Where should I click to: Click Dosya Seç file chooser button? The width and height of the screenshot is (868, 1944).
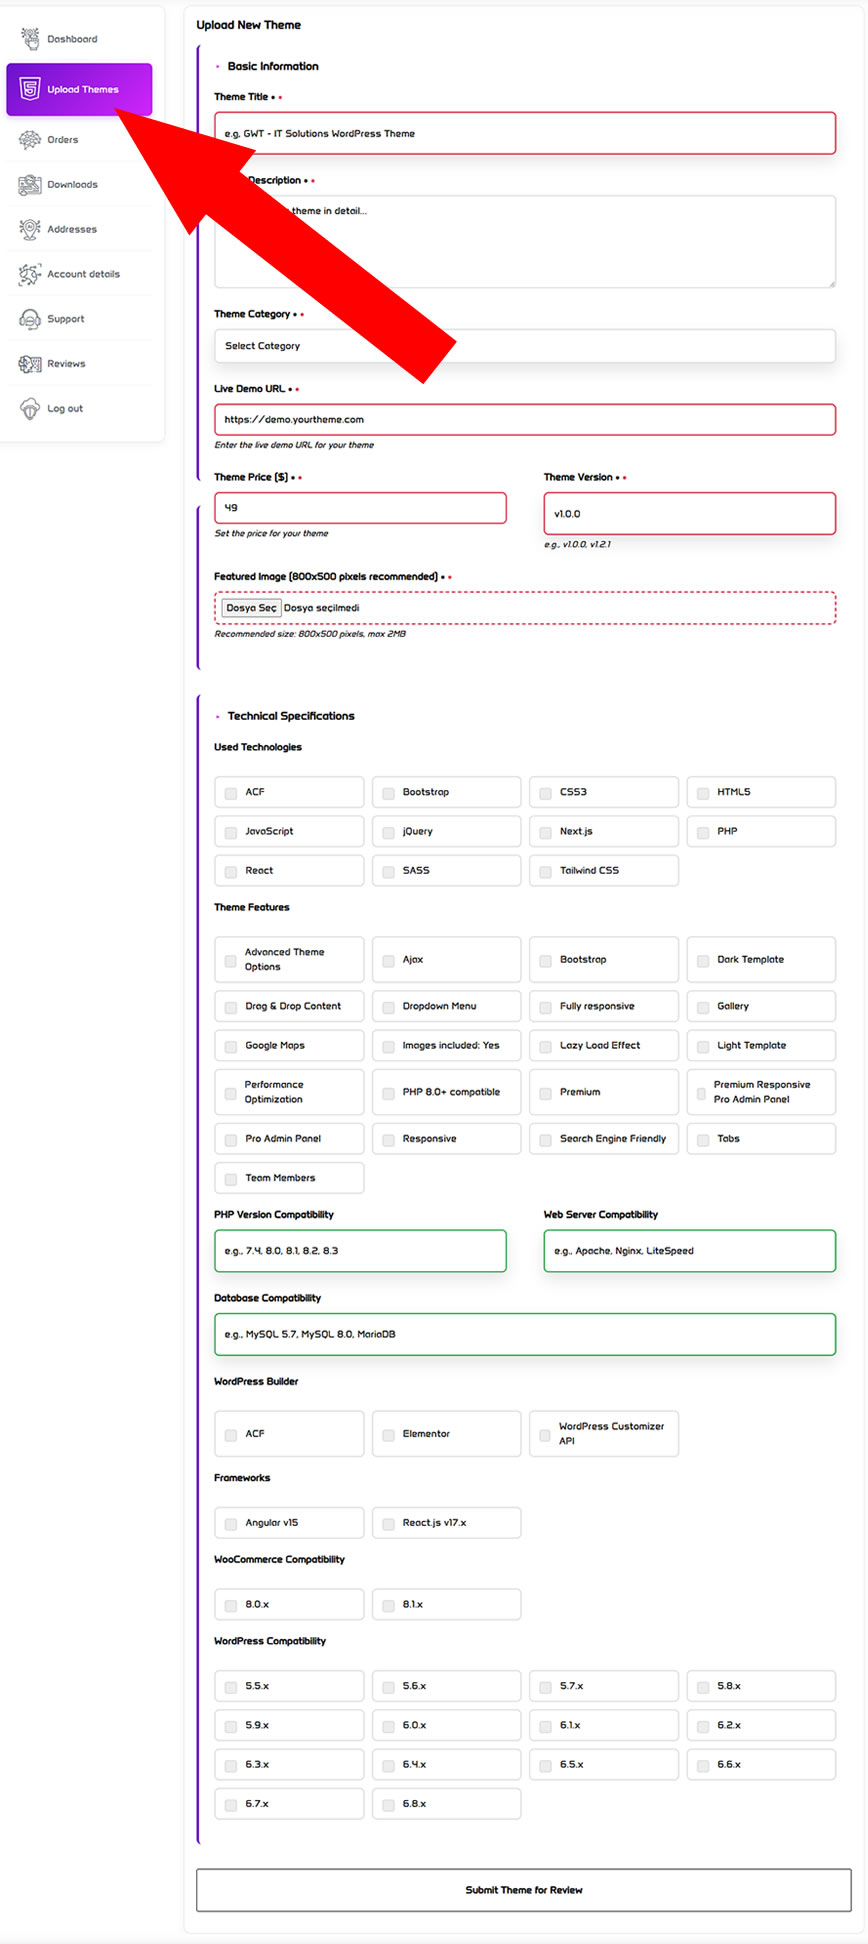coord(251,608)
